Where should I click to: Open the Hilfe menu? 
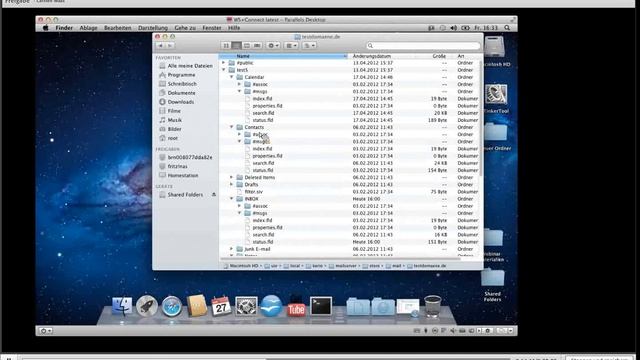(234, 28)
